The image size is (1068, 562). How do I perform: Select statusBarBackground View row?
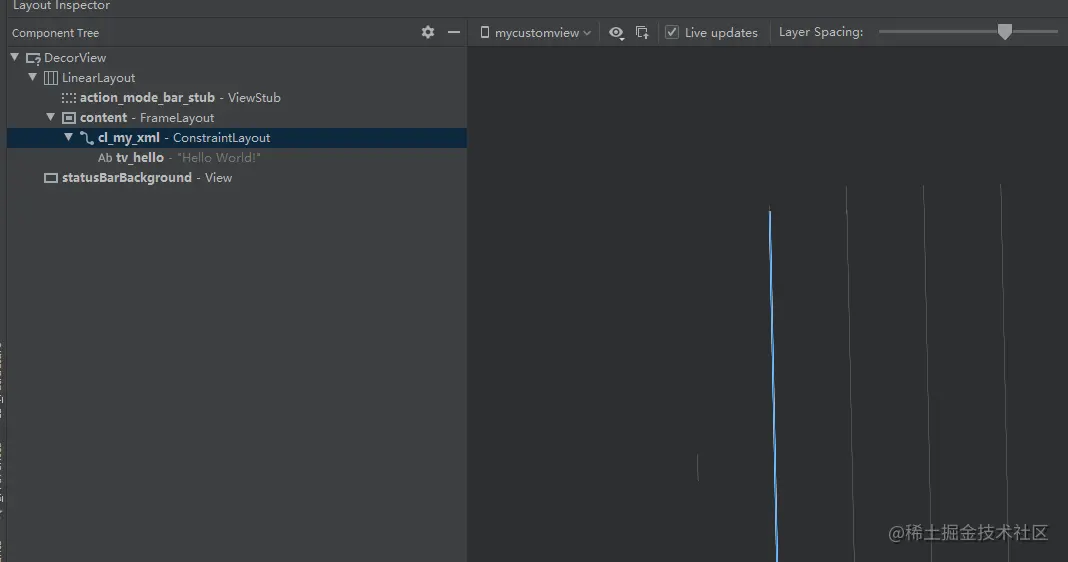(236, 178)
